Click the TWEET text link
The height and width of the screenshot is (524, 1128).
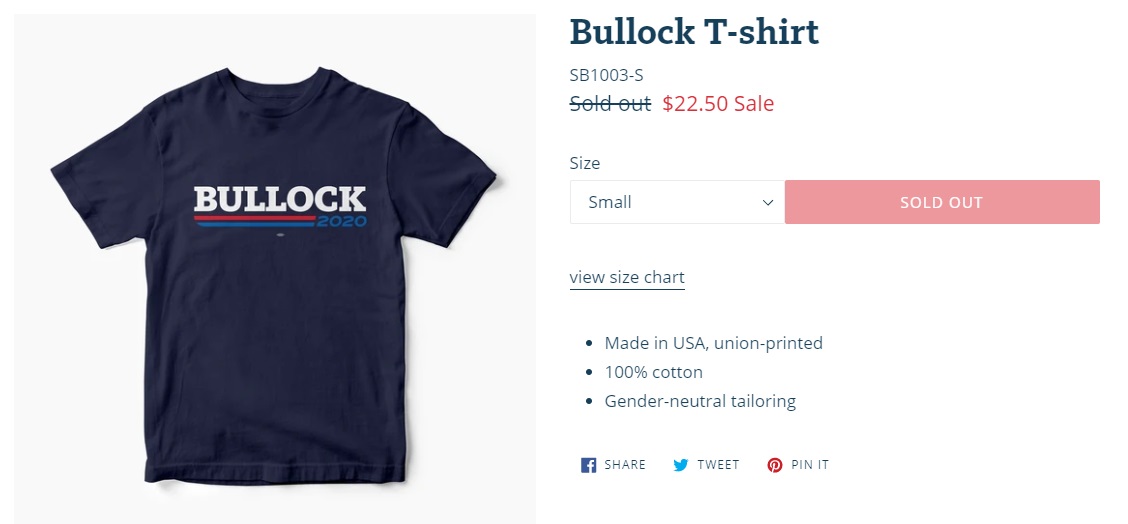coord(718,465)
